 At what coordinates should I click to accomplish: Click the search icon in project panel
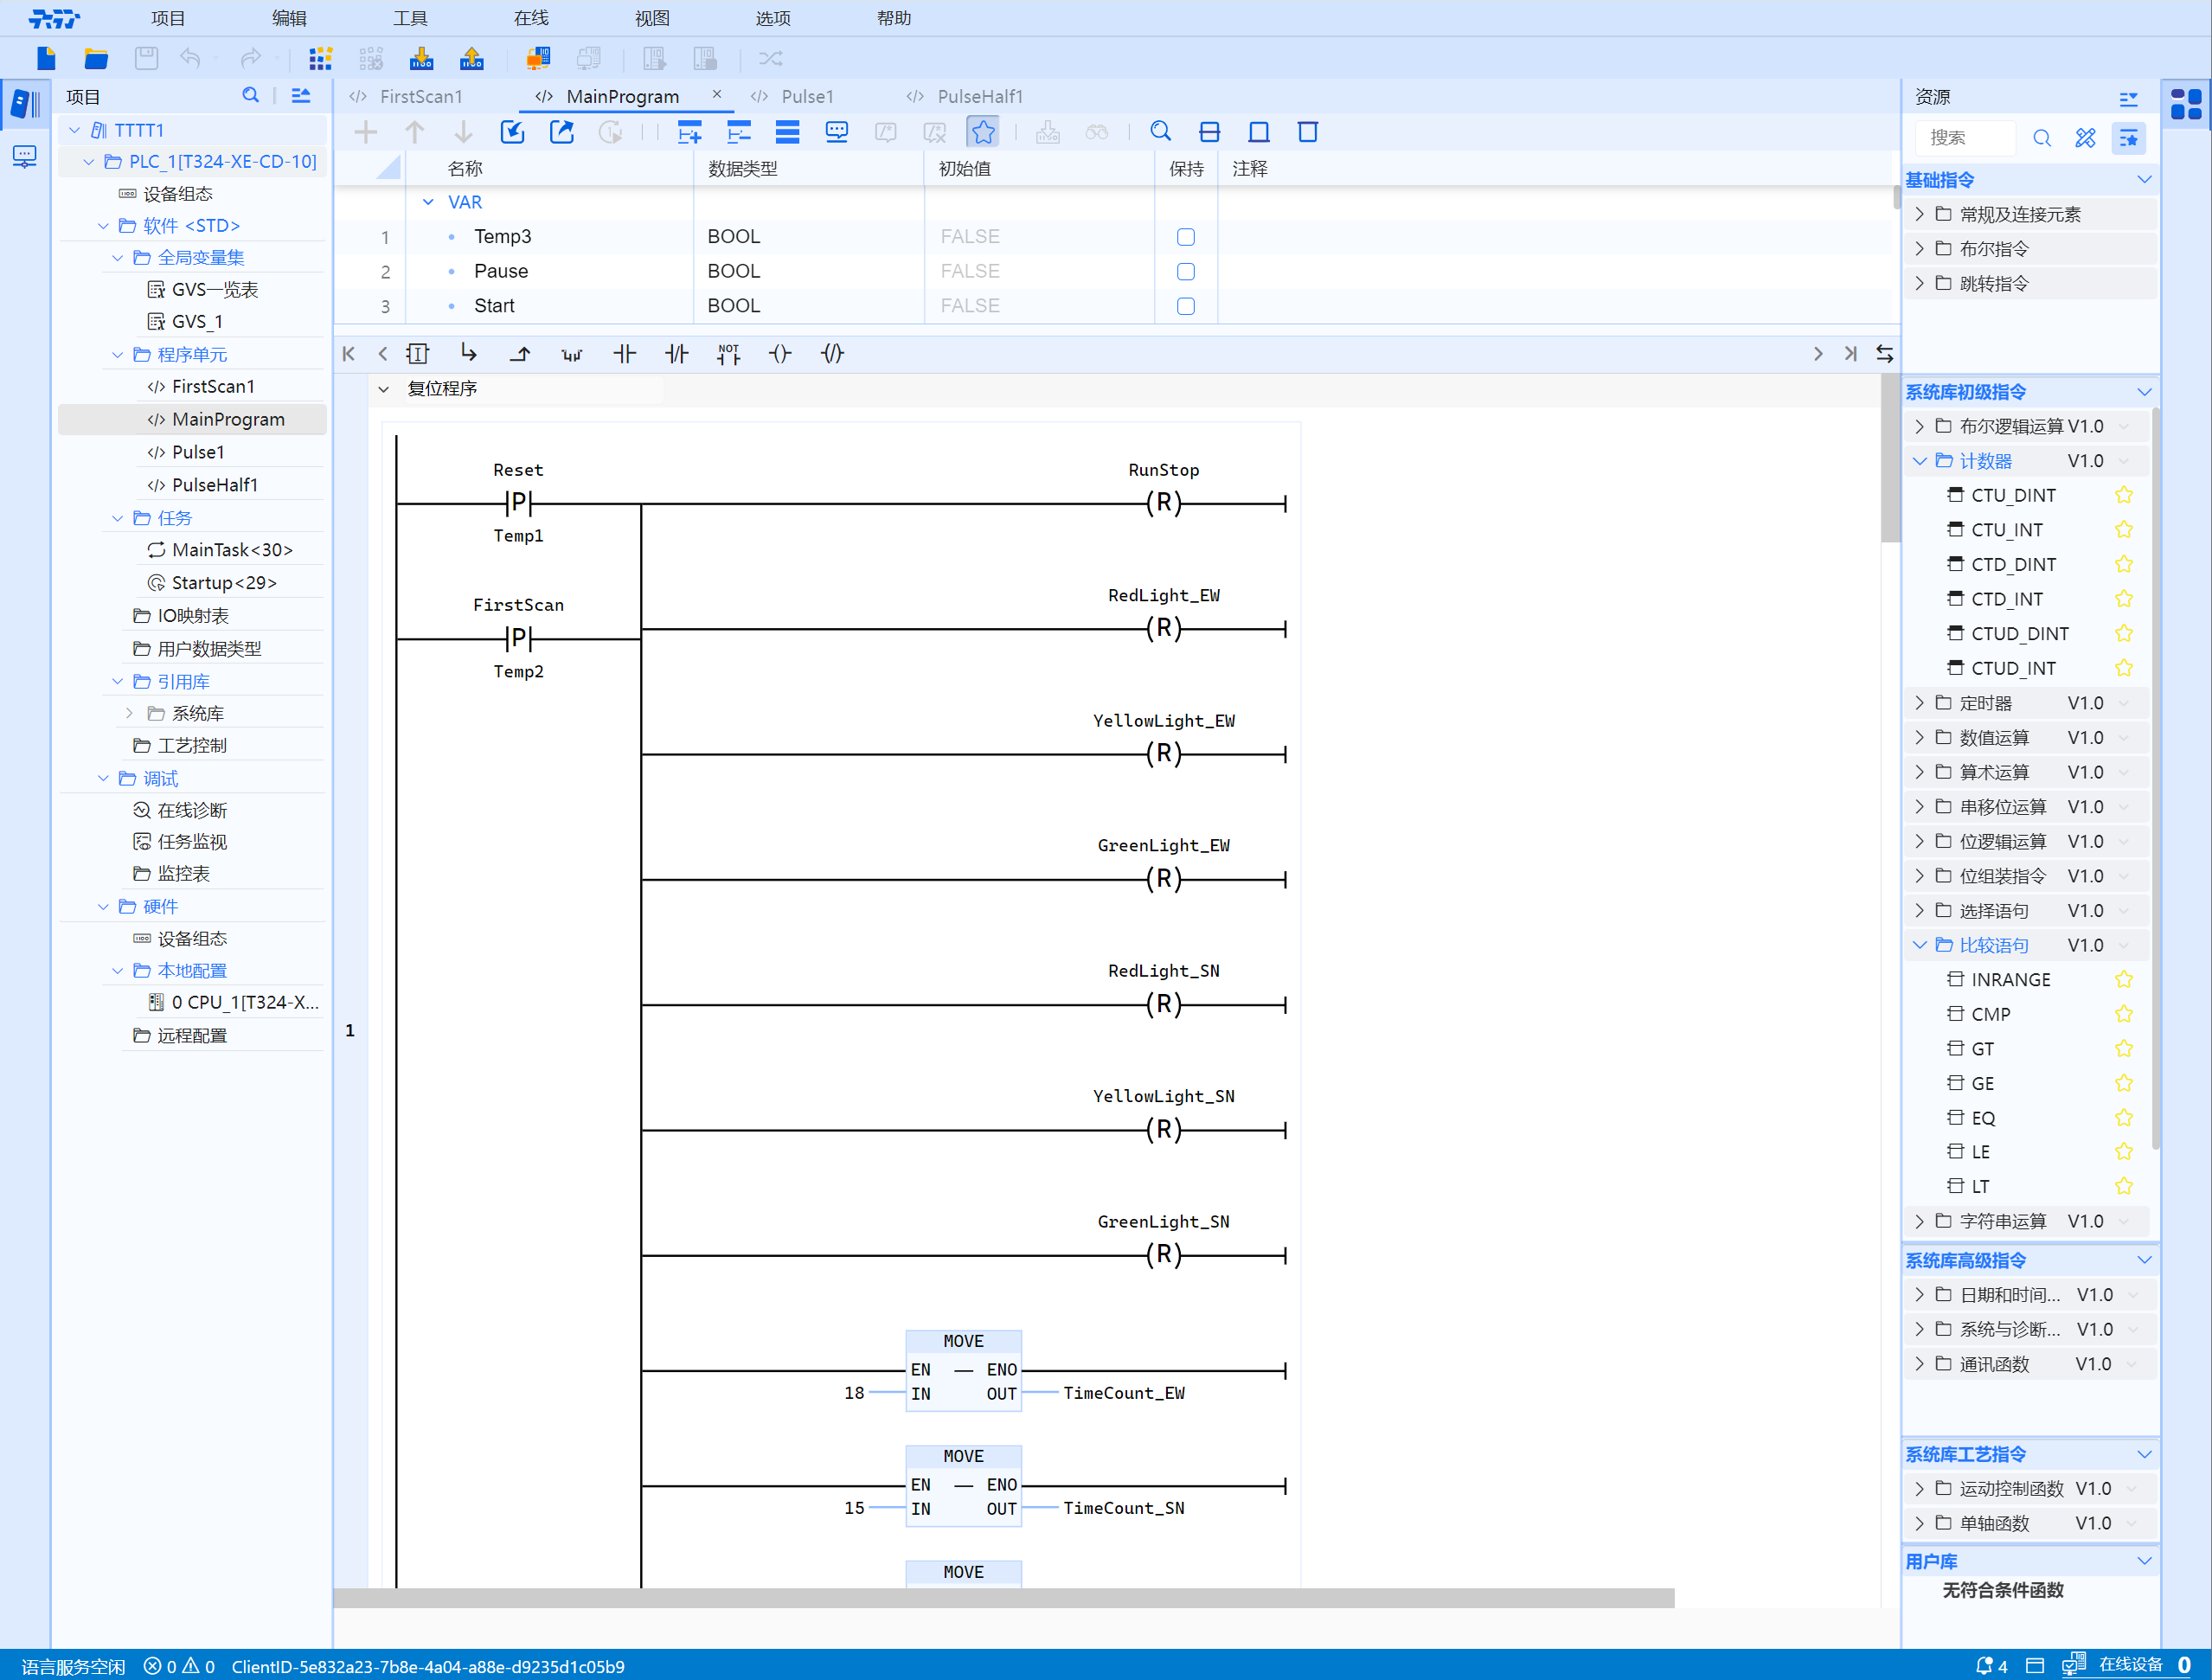pos(250,96)
